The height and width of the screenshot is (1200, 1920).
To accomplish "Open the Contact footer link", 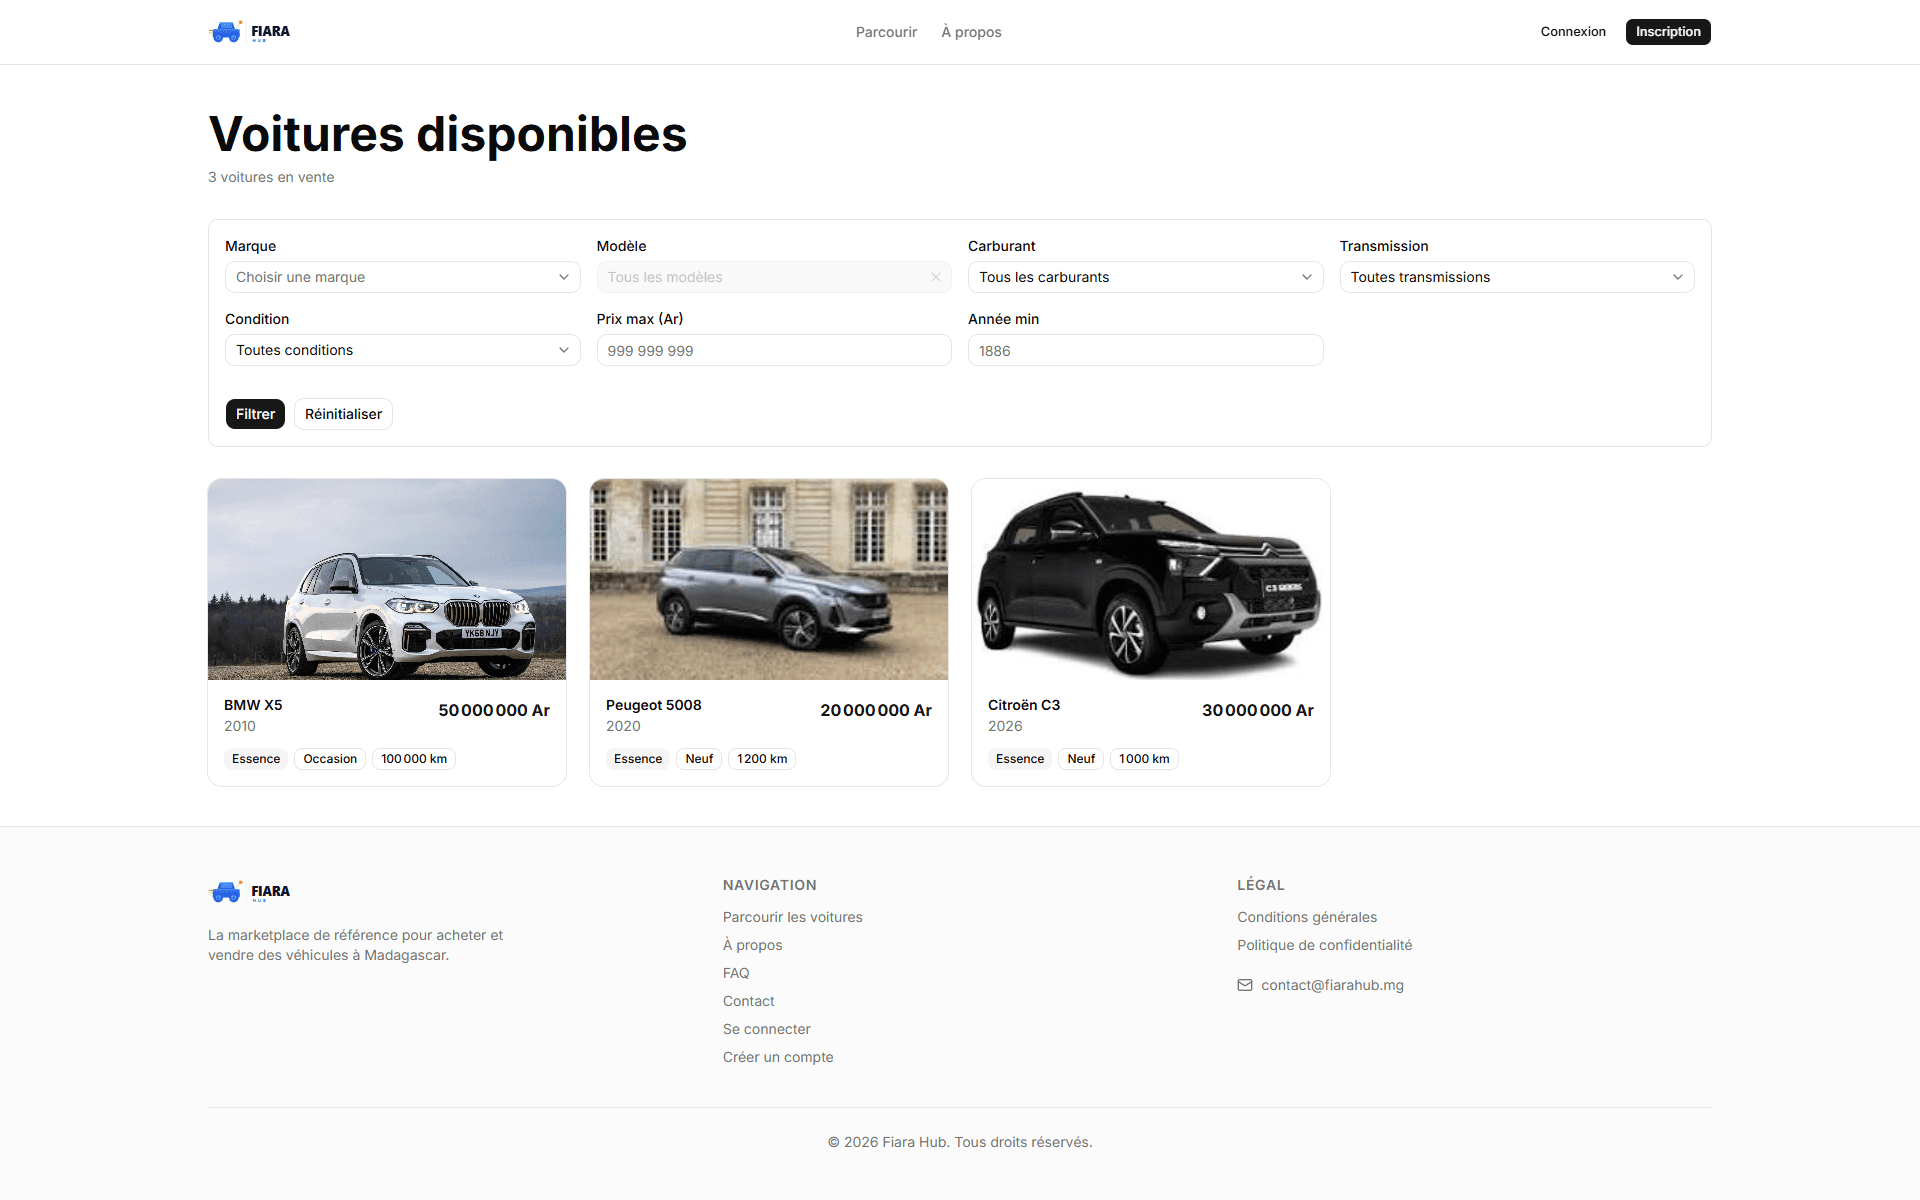I will pos(748,1001).
